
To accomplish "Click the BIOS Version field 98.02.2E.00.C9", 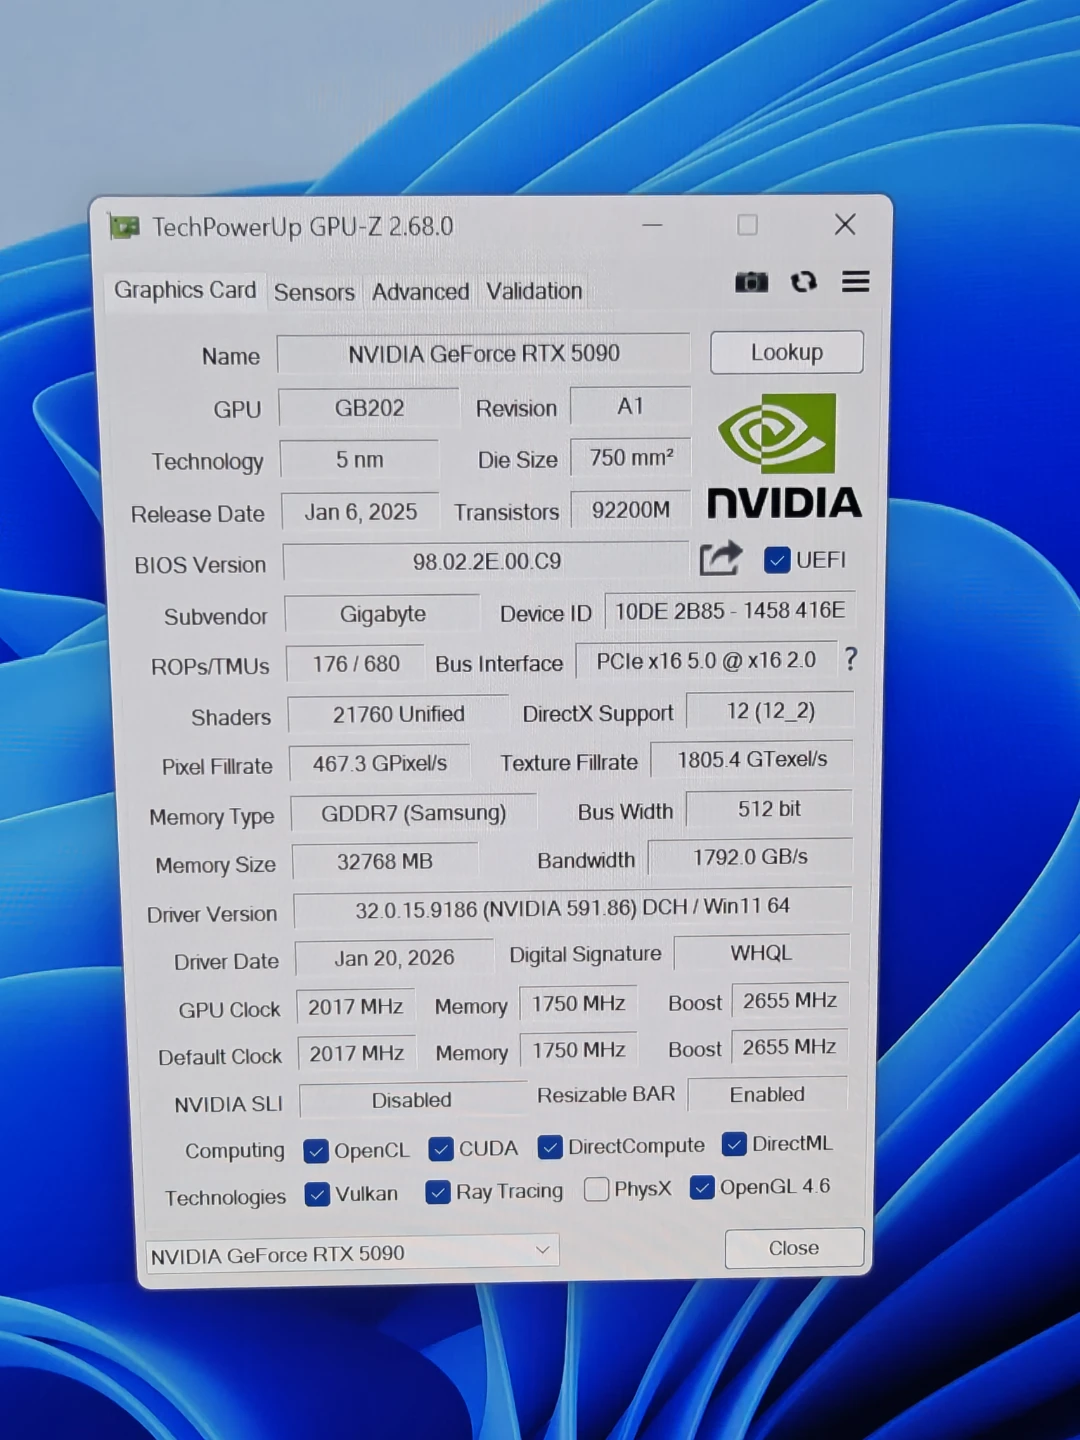I will coord(487,562).
